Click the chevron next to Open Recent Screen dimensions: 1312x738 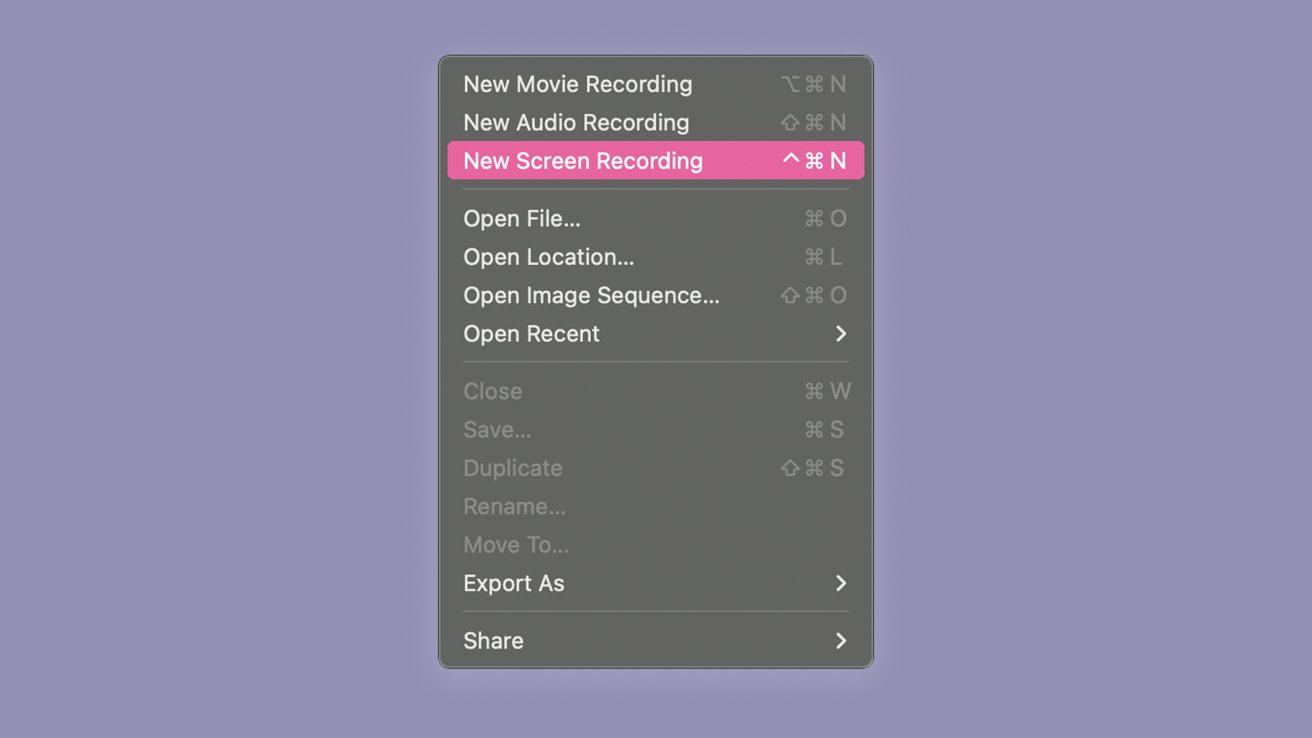click(841, 333)
